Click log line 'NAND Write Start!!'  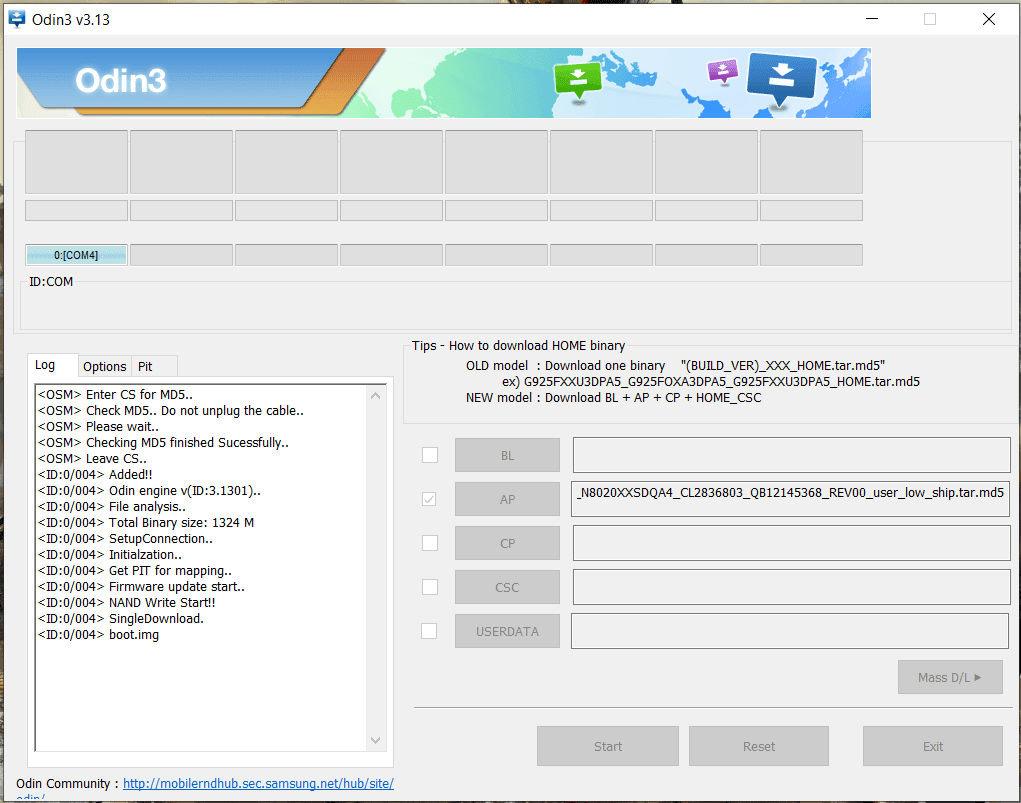[x=126, y=602]
